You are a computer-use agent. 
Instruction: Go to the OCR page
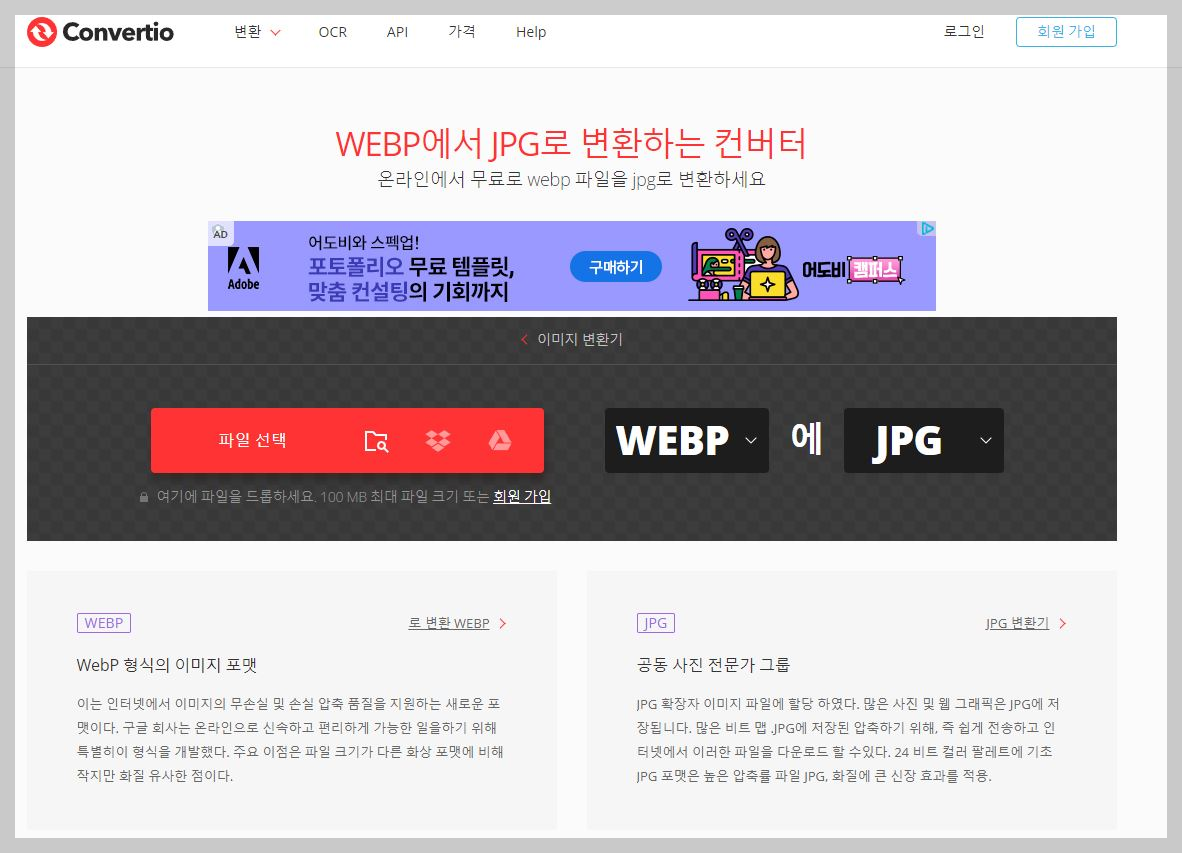332,32
